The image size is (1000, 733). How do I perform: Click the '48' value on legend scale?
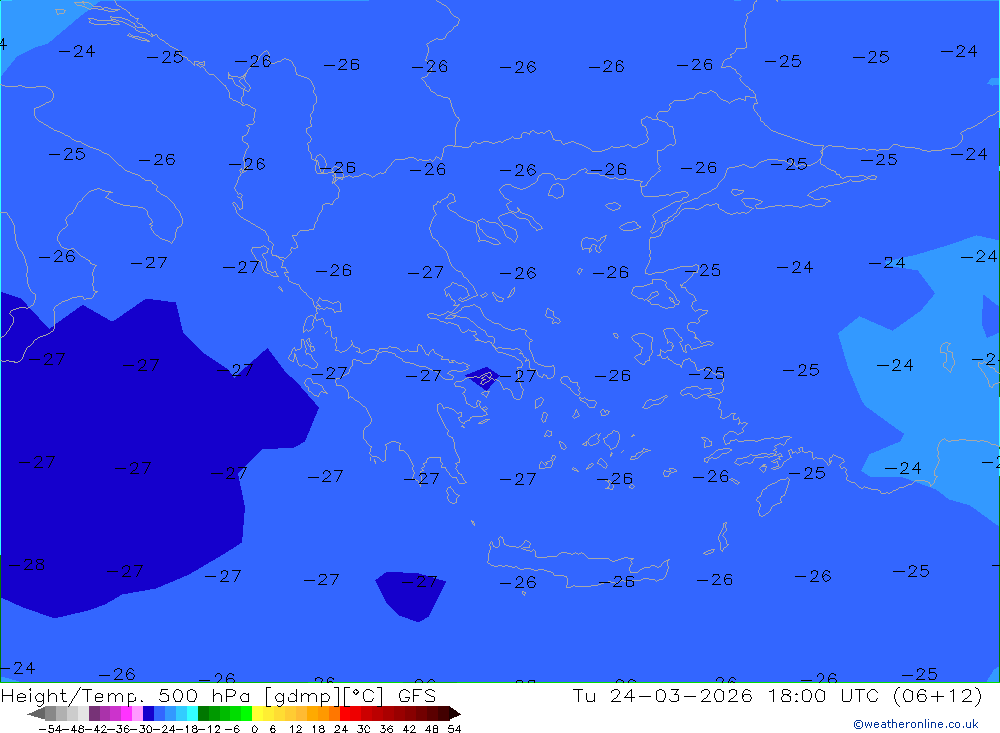coord(432,729)
